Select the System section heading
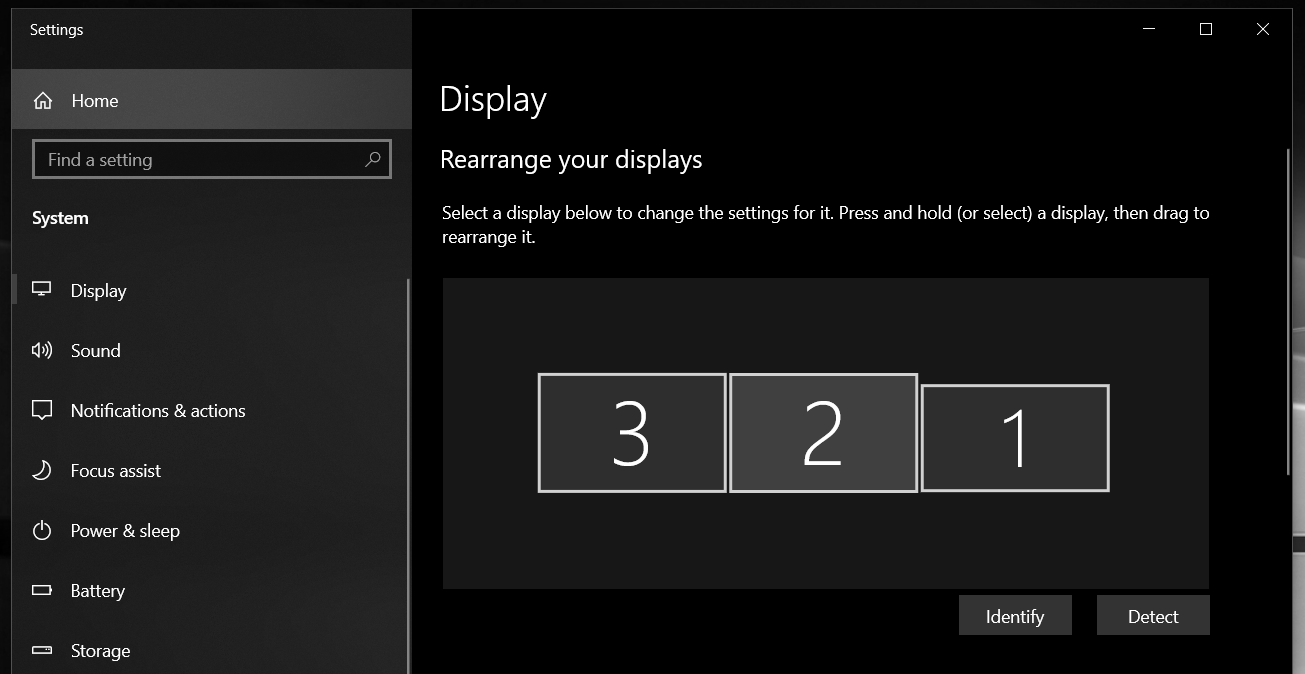Viewport: 1305px width, 674px height. (x=60, y=217)
